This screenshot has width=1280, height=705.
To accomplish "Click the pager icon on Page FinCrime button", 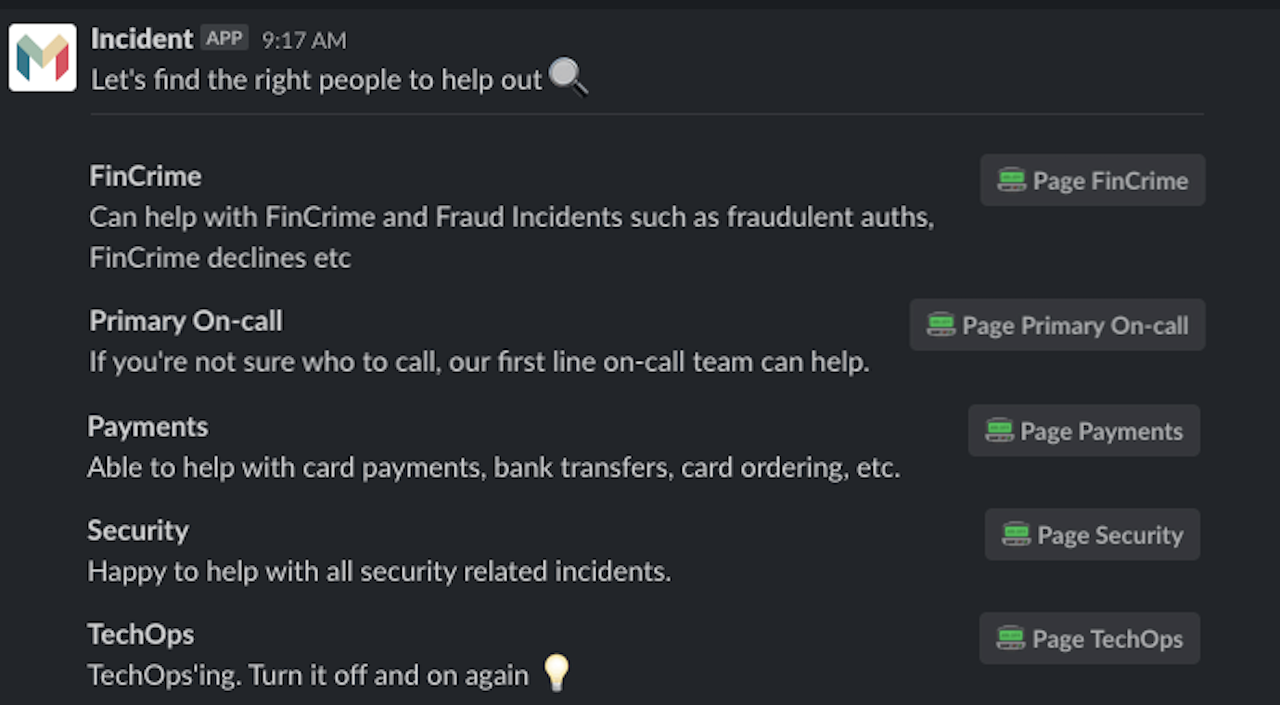I will pyautogui.click(x=1014, y=180).
